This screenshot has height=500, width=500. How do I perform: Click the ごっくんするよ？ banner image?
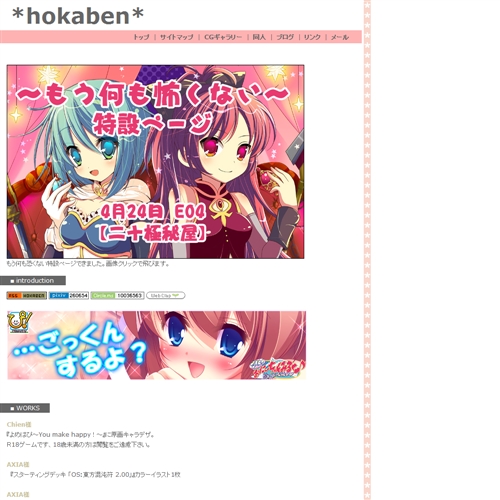coord(157,345)
